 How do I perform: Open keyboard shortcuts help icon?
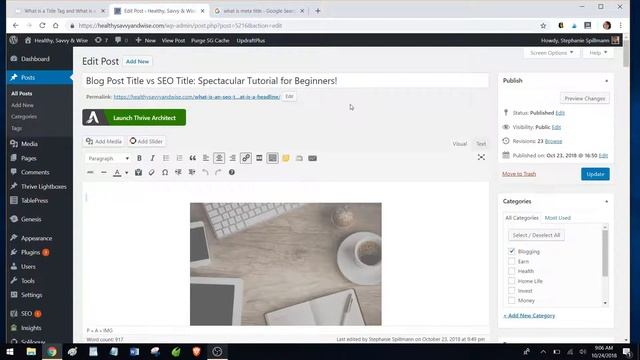(x=232, y=172)
